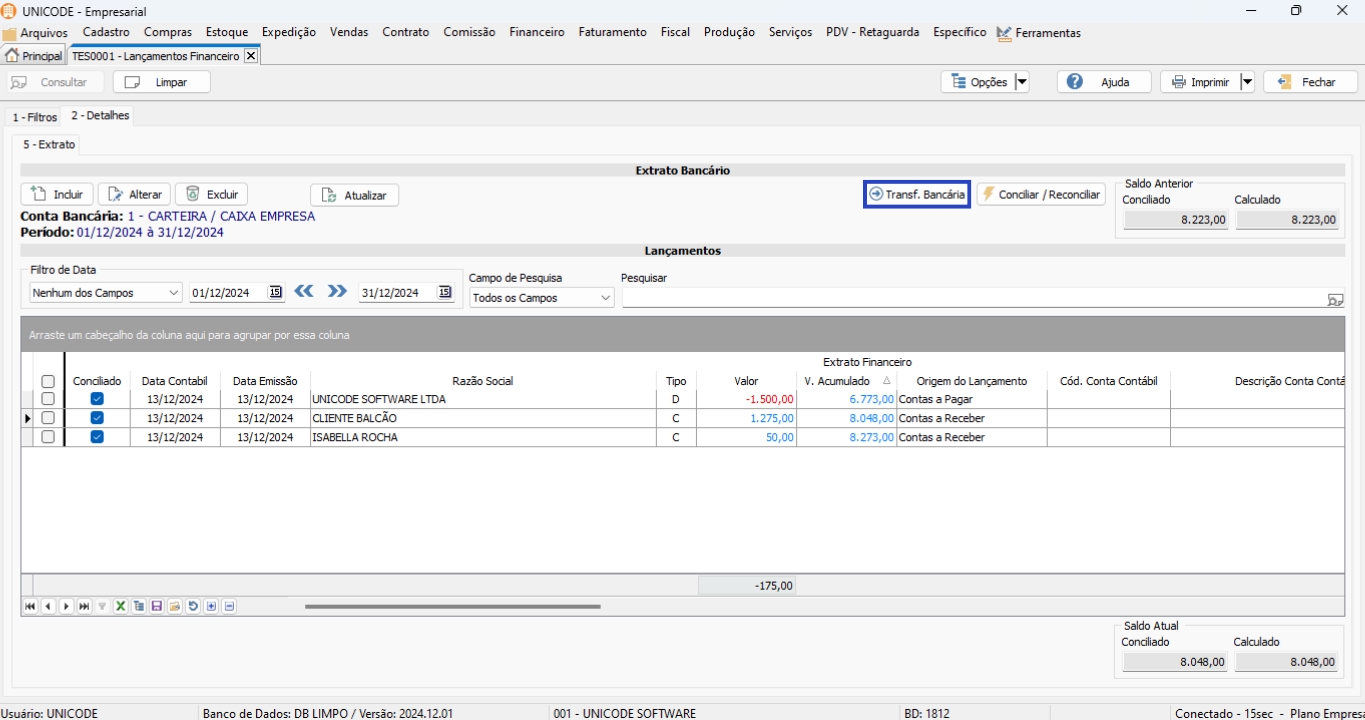Image resolution: width=1365 pixels, height=720 pixels.
Task: Move to previous period with double-left arrows
Action: point(305,291)
